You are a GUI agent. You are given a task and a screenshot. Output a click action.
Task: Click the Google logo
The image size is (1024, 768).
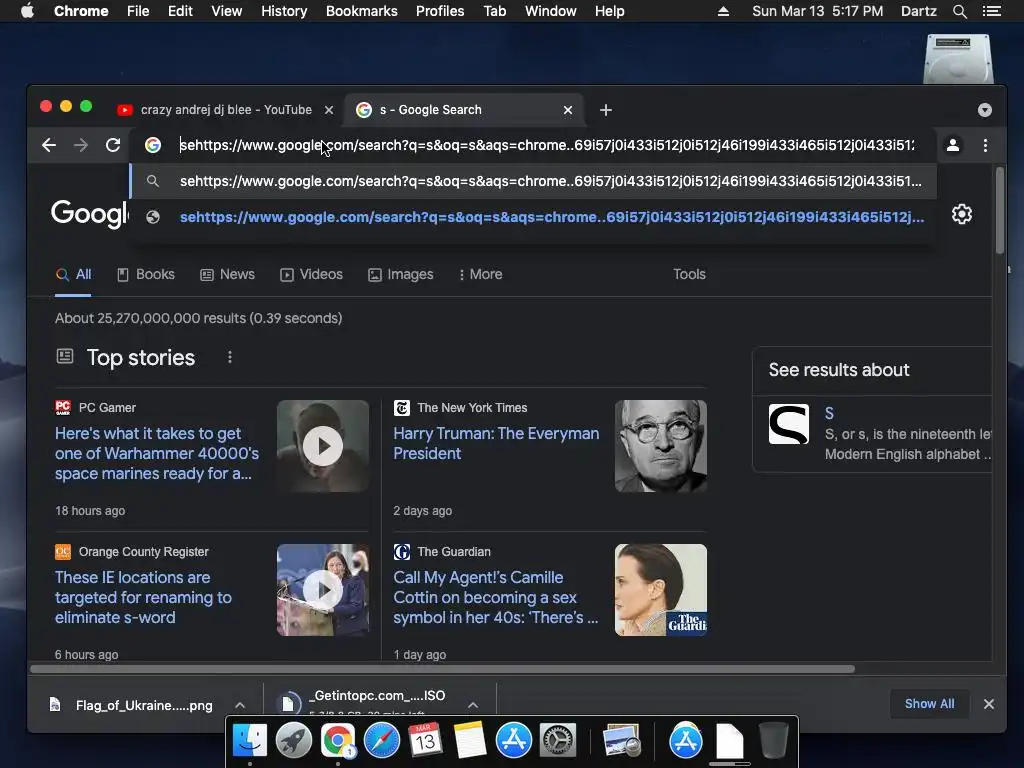[89, 214]
